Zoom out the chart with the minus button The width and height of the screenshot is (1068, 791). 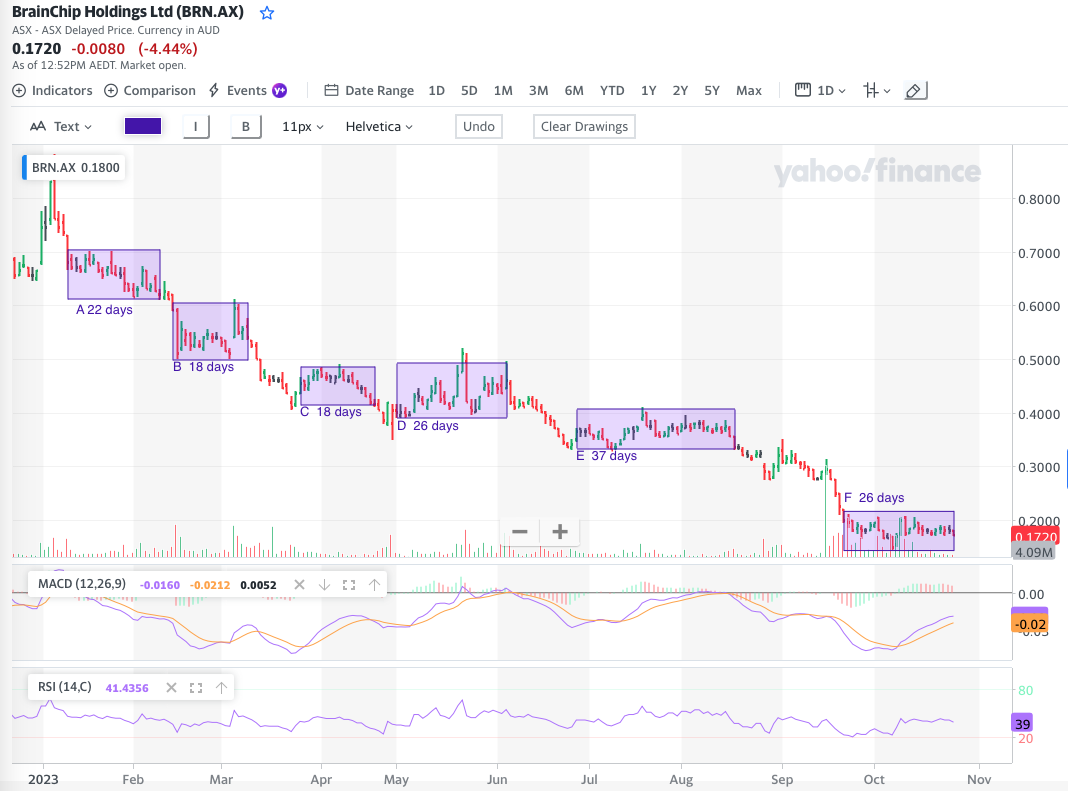point(520,531)
